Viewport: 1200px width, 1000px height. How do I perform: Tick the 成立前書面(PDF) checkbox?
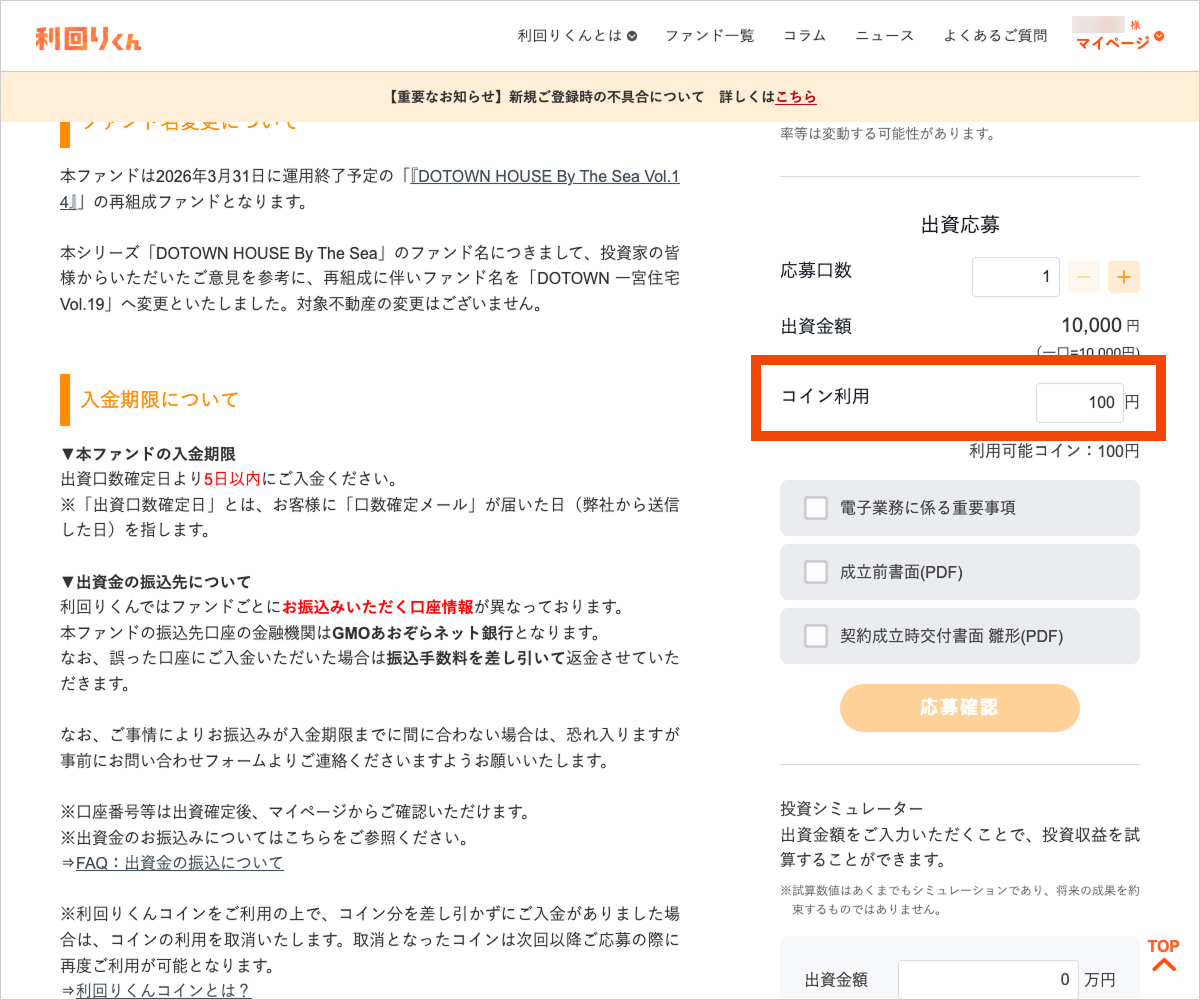[x=816, y=572]
